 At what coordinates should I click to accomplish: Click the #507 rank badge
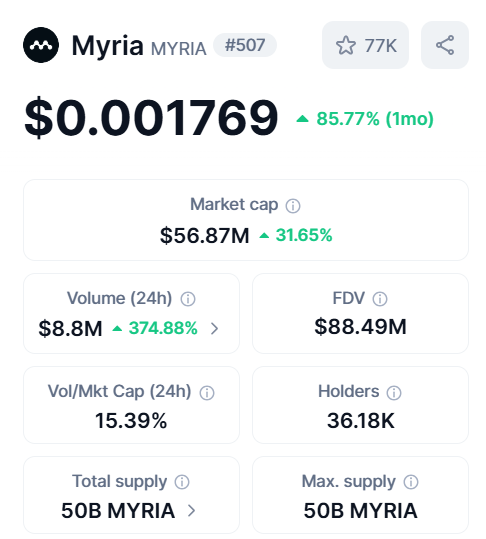click(x=245, y=45)
